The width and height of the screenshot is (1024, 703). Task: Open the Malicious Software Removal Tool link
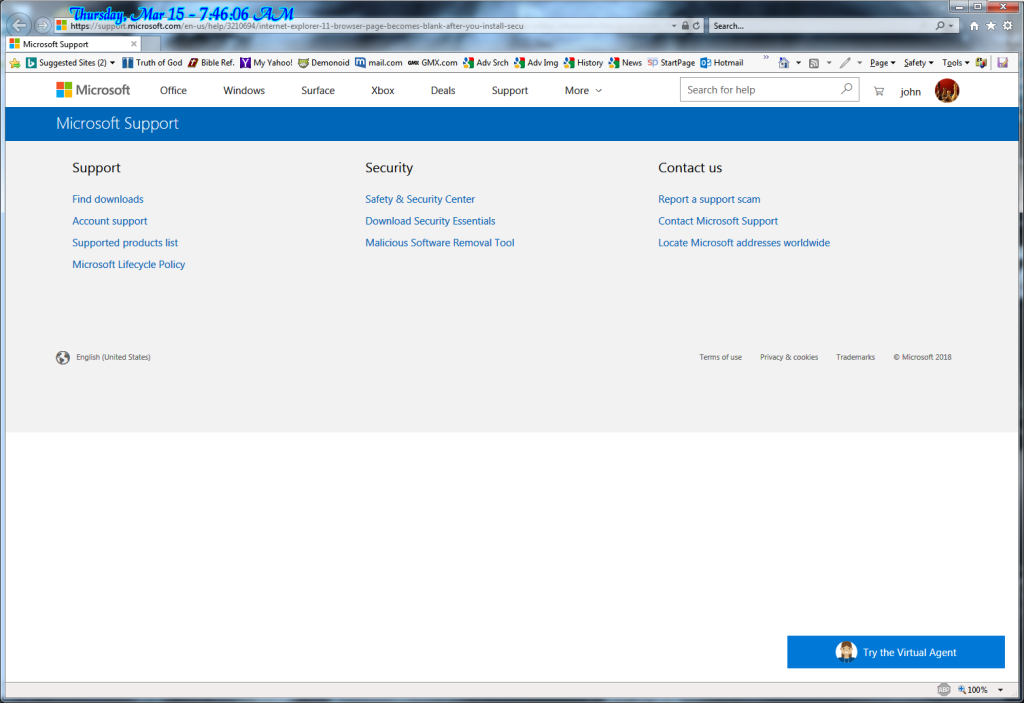(440, 242)
